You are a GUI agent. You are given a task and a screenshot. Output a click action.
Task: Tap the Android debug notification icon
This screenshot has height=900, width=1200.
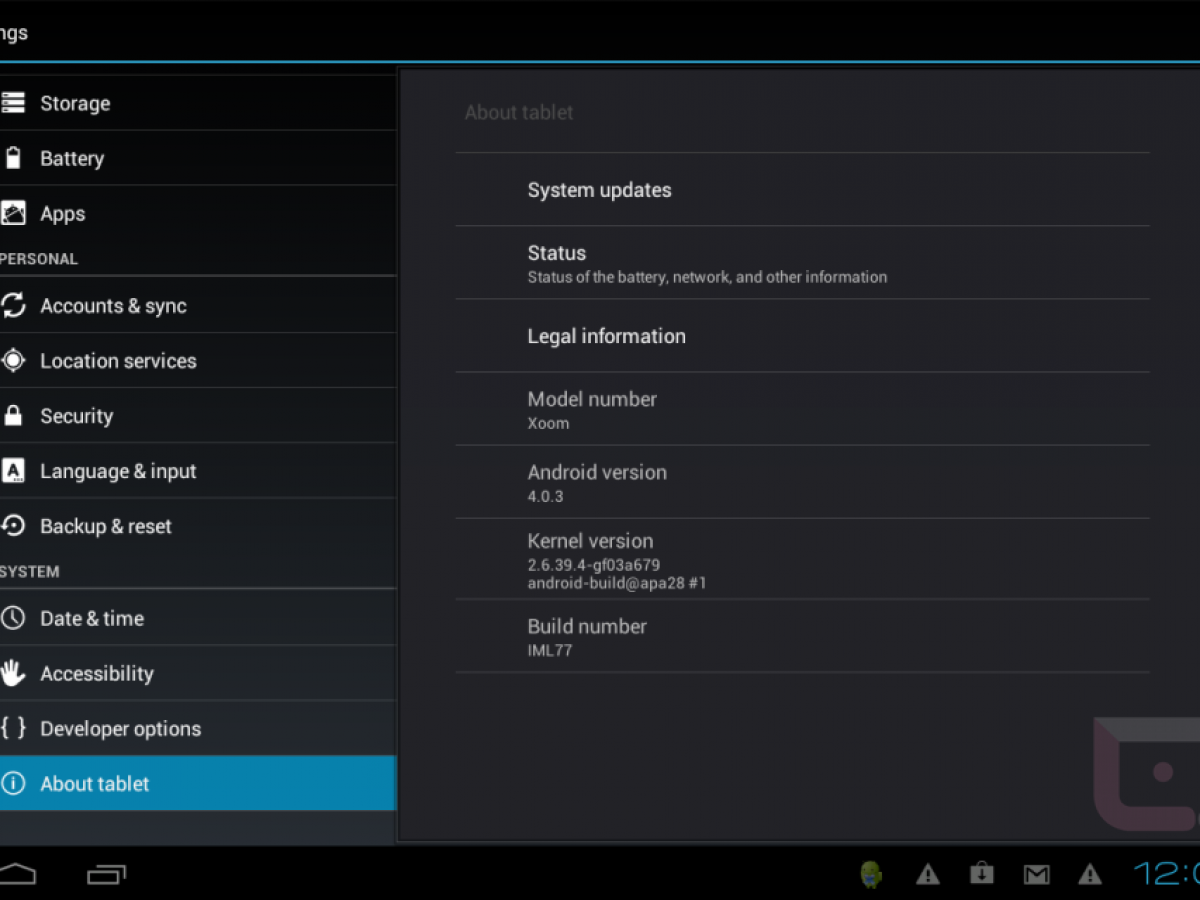(x=872, y=875)
